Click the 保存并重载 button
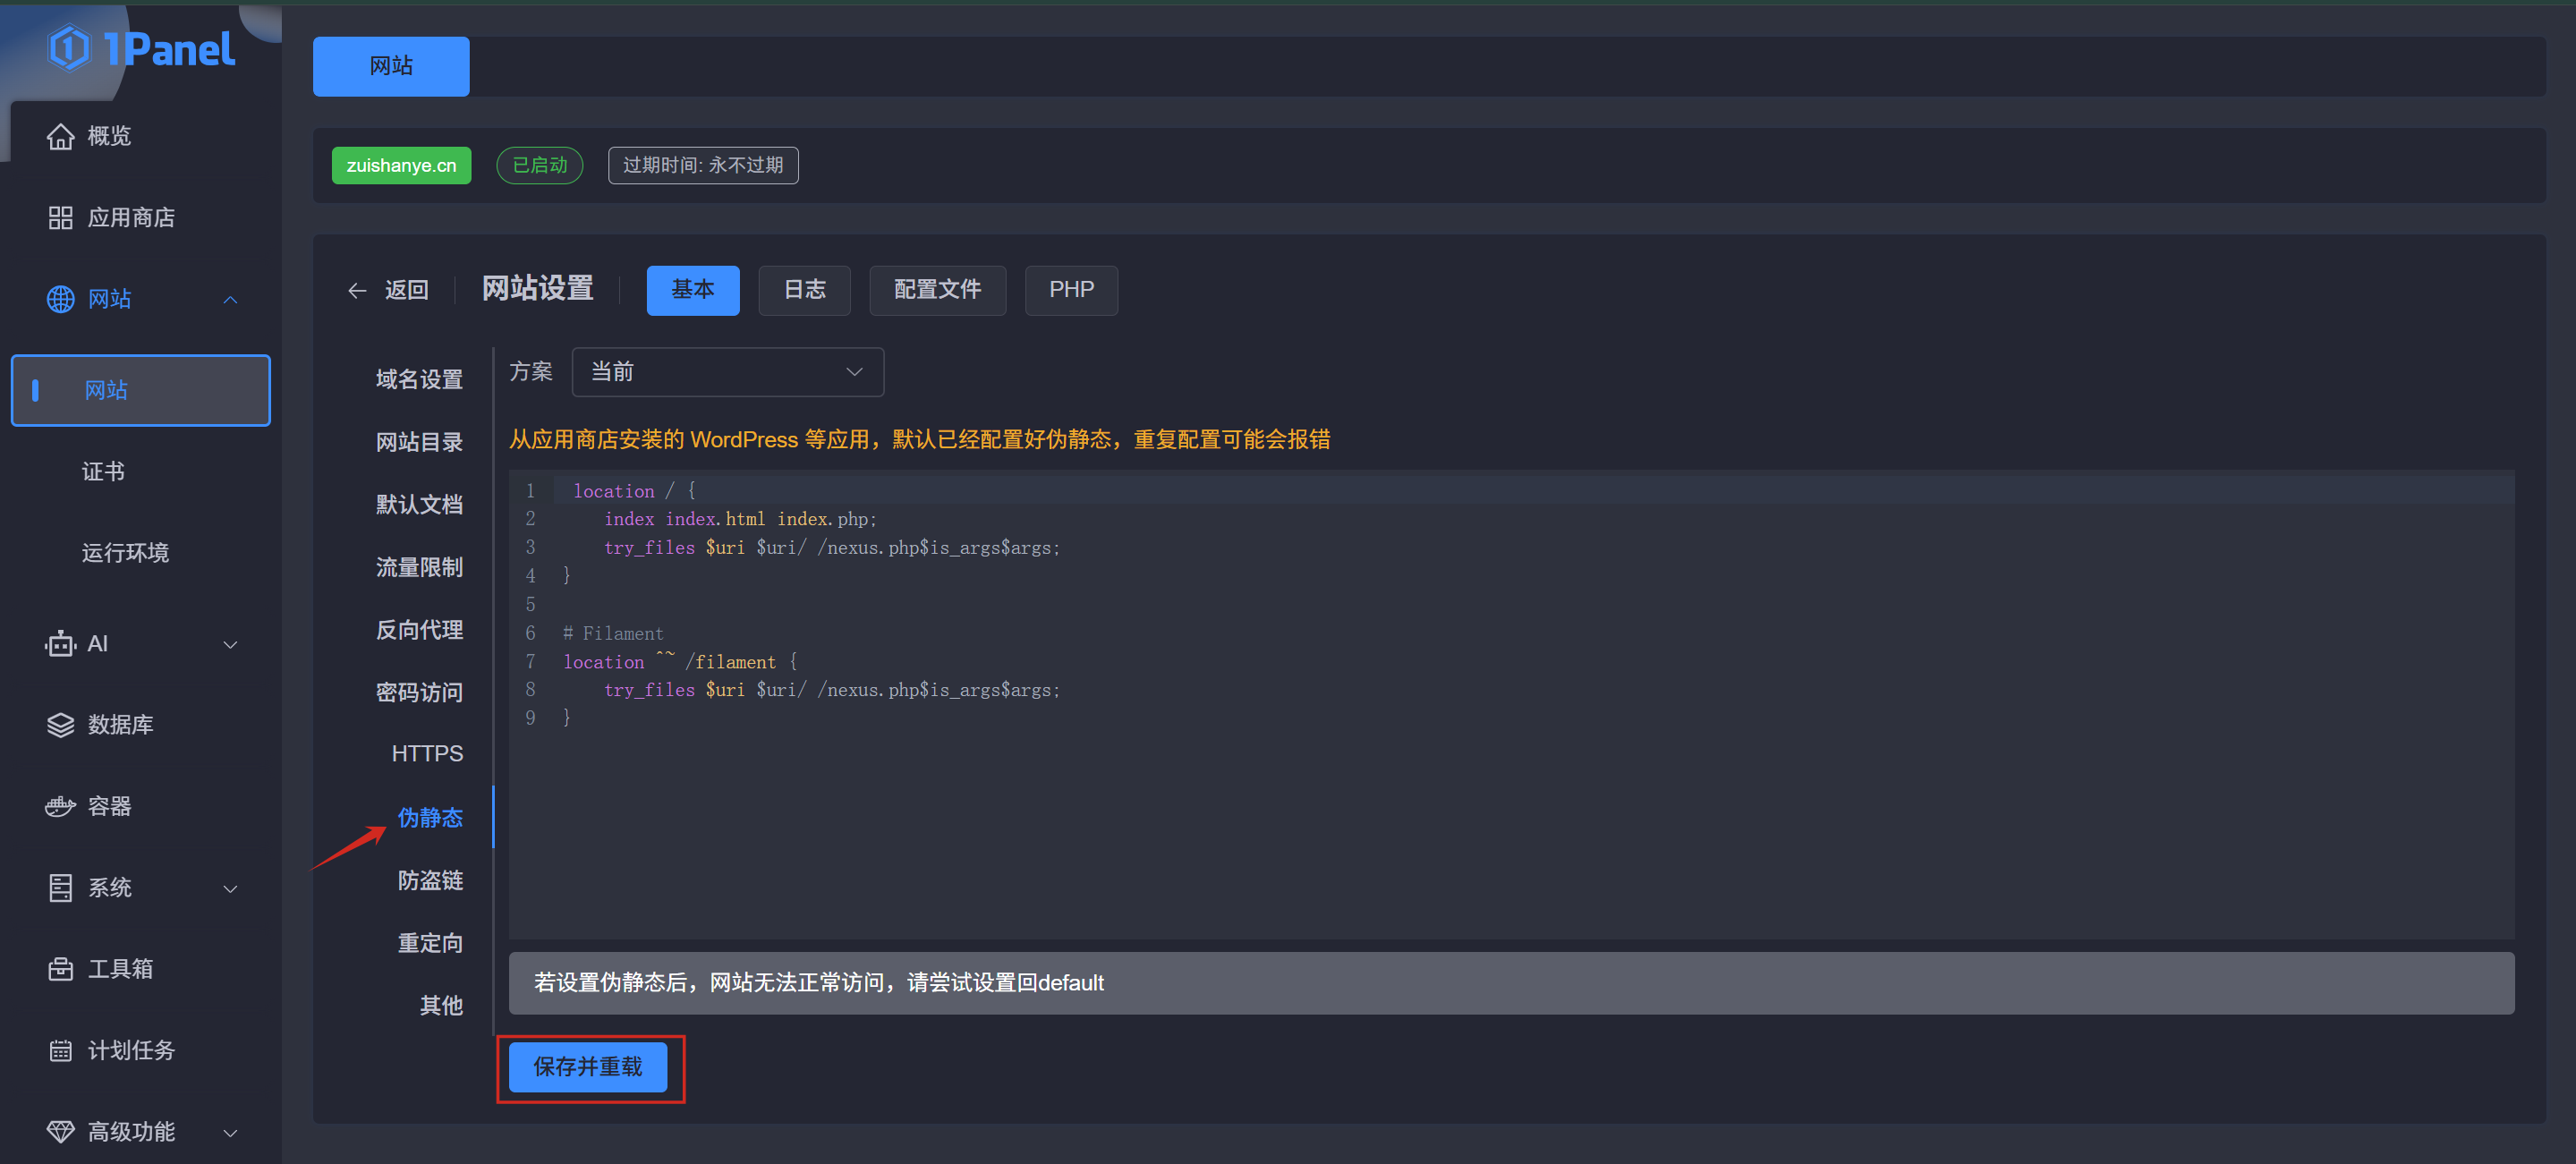The image size is (2576, 1164). (587, 1066)
